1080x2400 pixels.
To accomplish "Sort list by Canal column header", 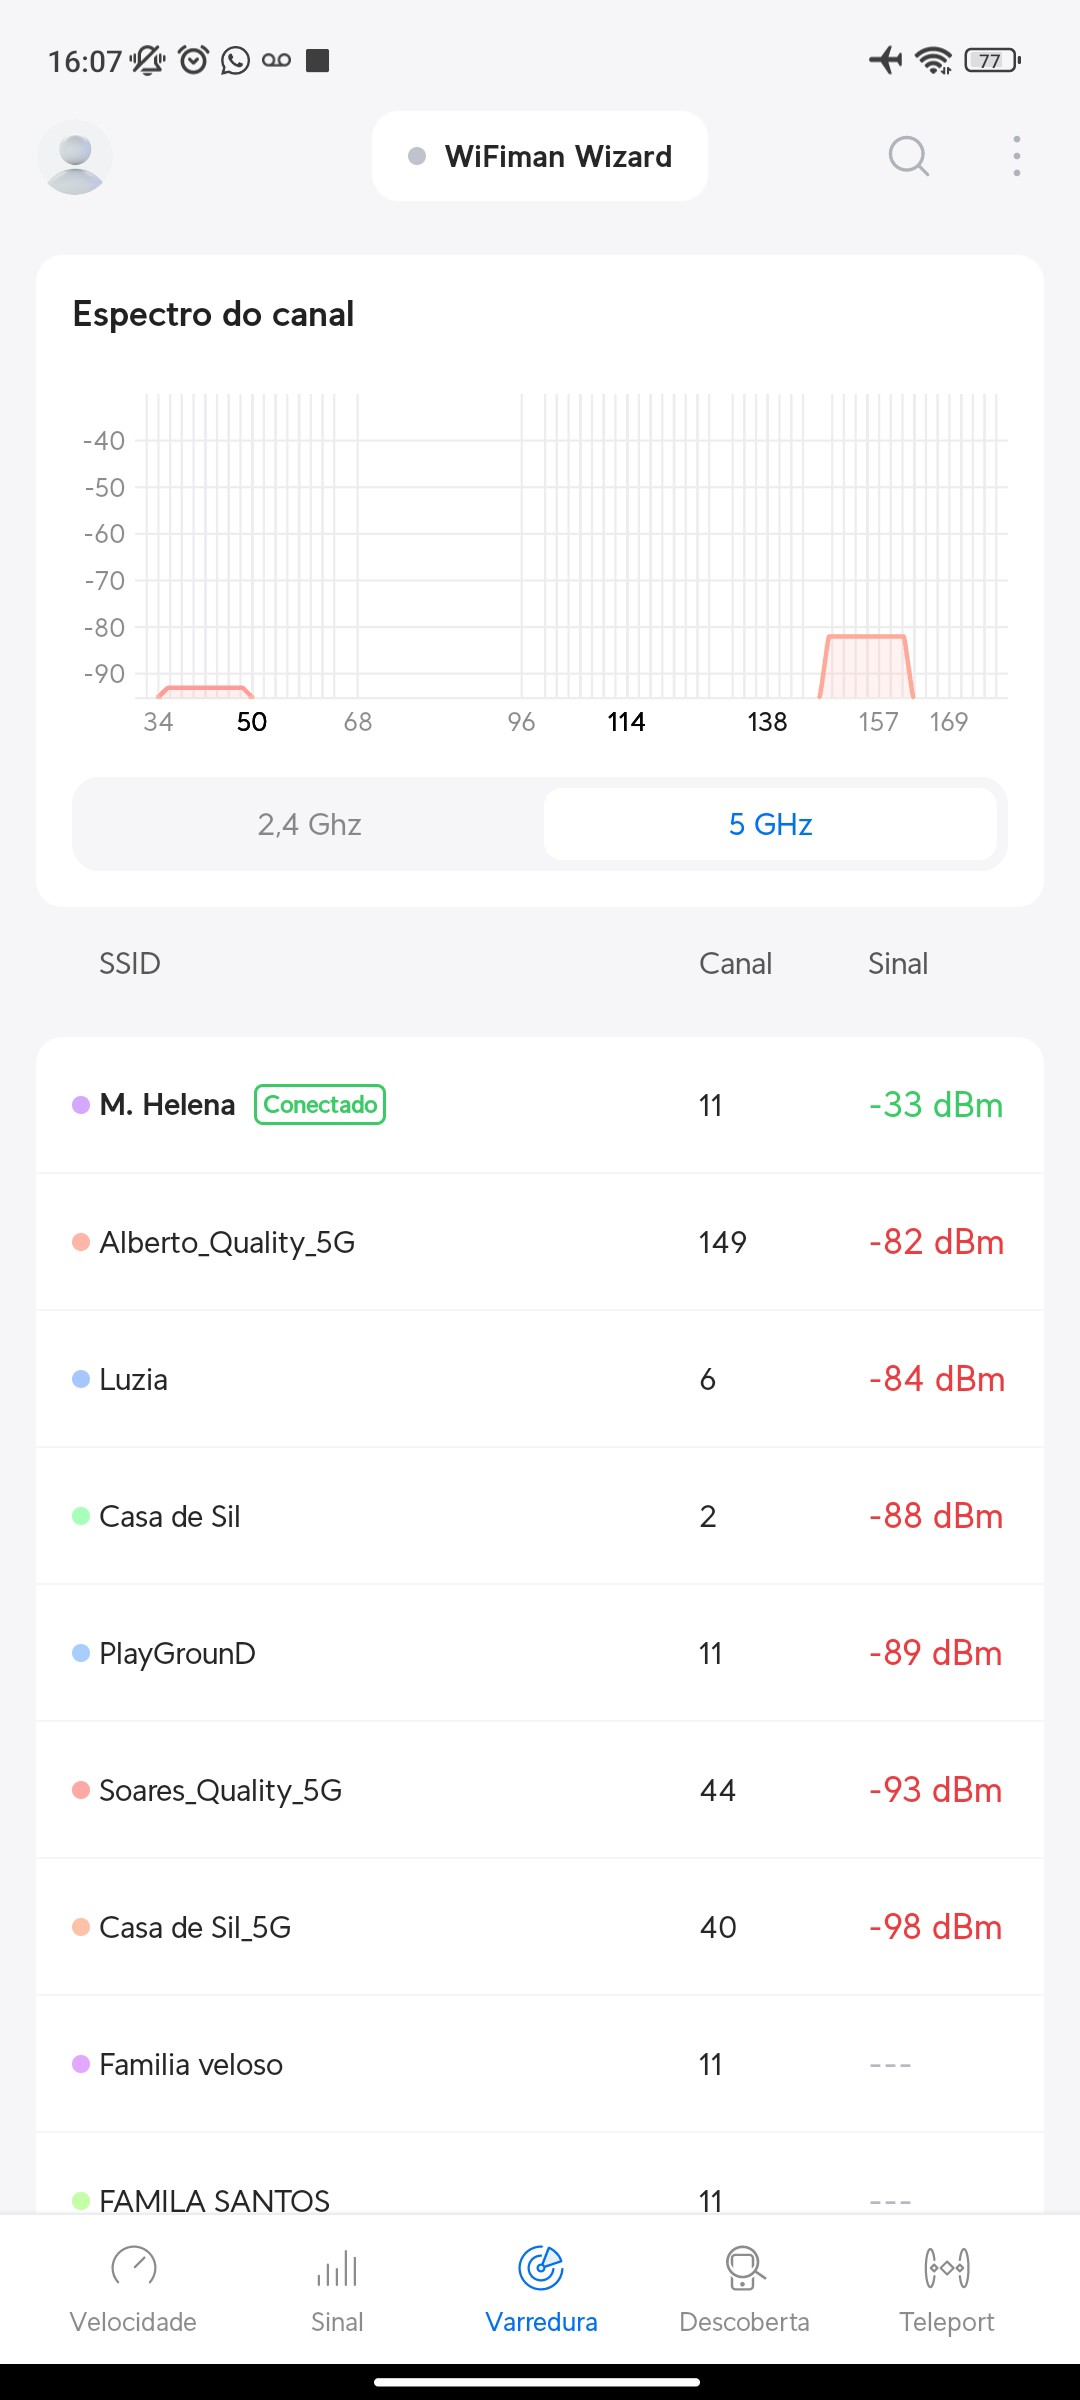I will tap(735, 964).
